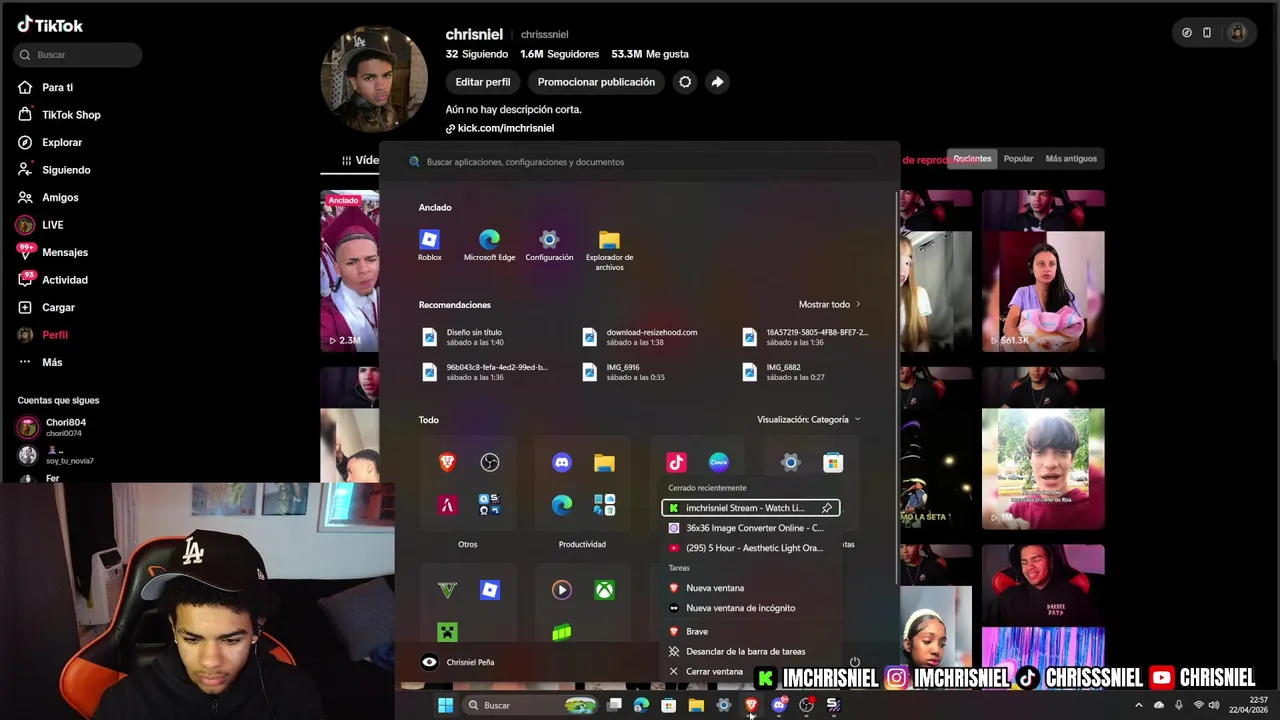
Task: Open pinned Explorador de archivos
Action: tap(609, 250)
